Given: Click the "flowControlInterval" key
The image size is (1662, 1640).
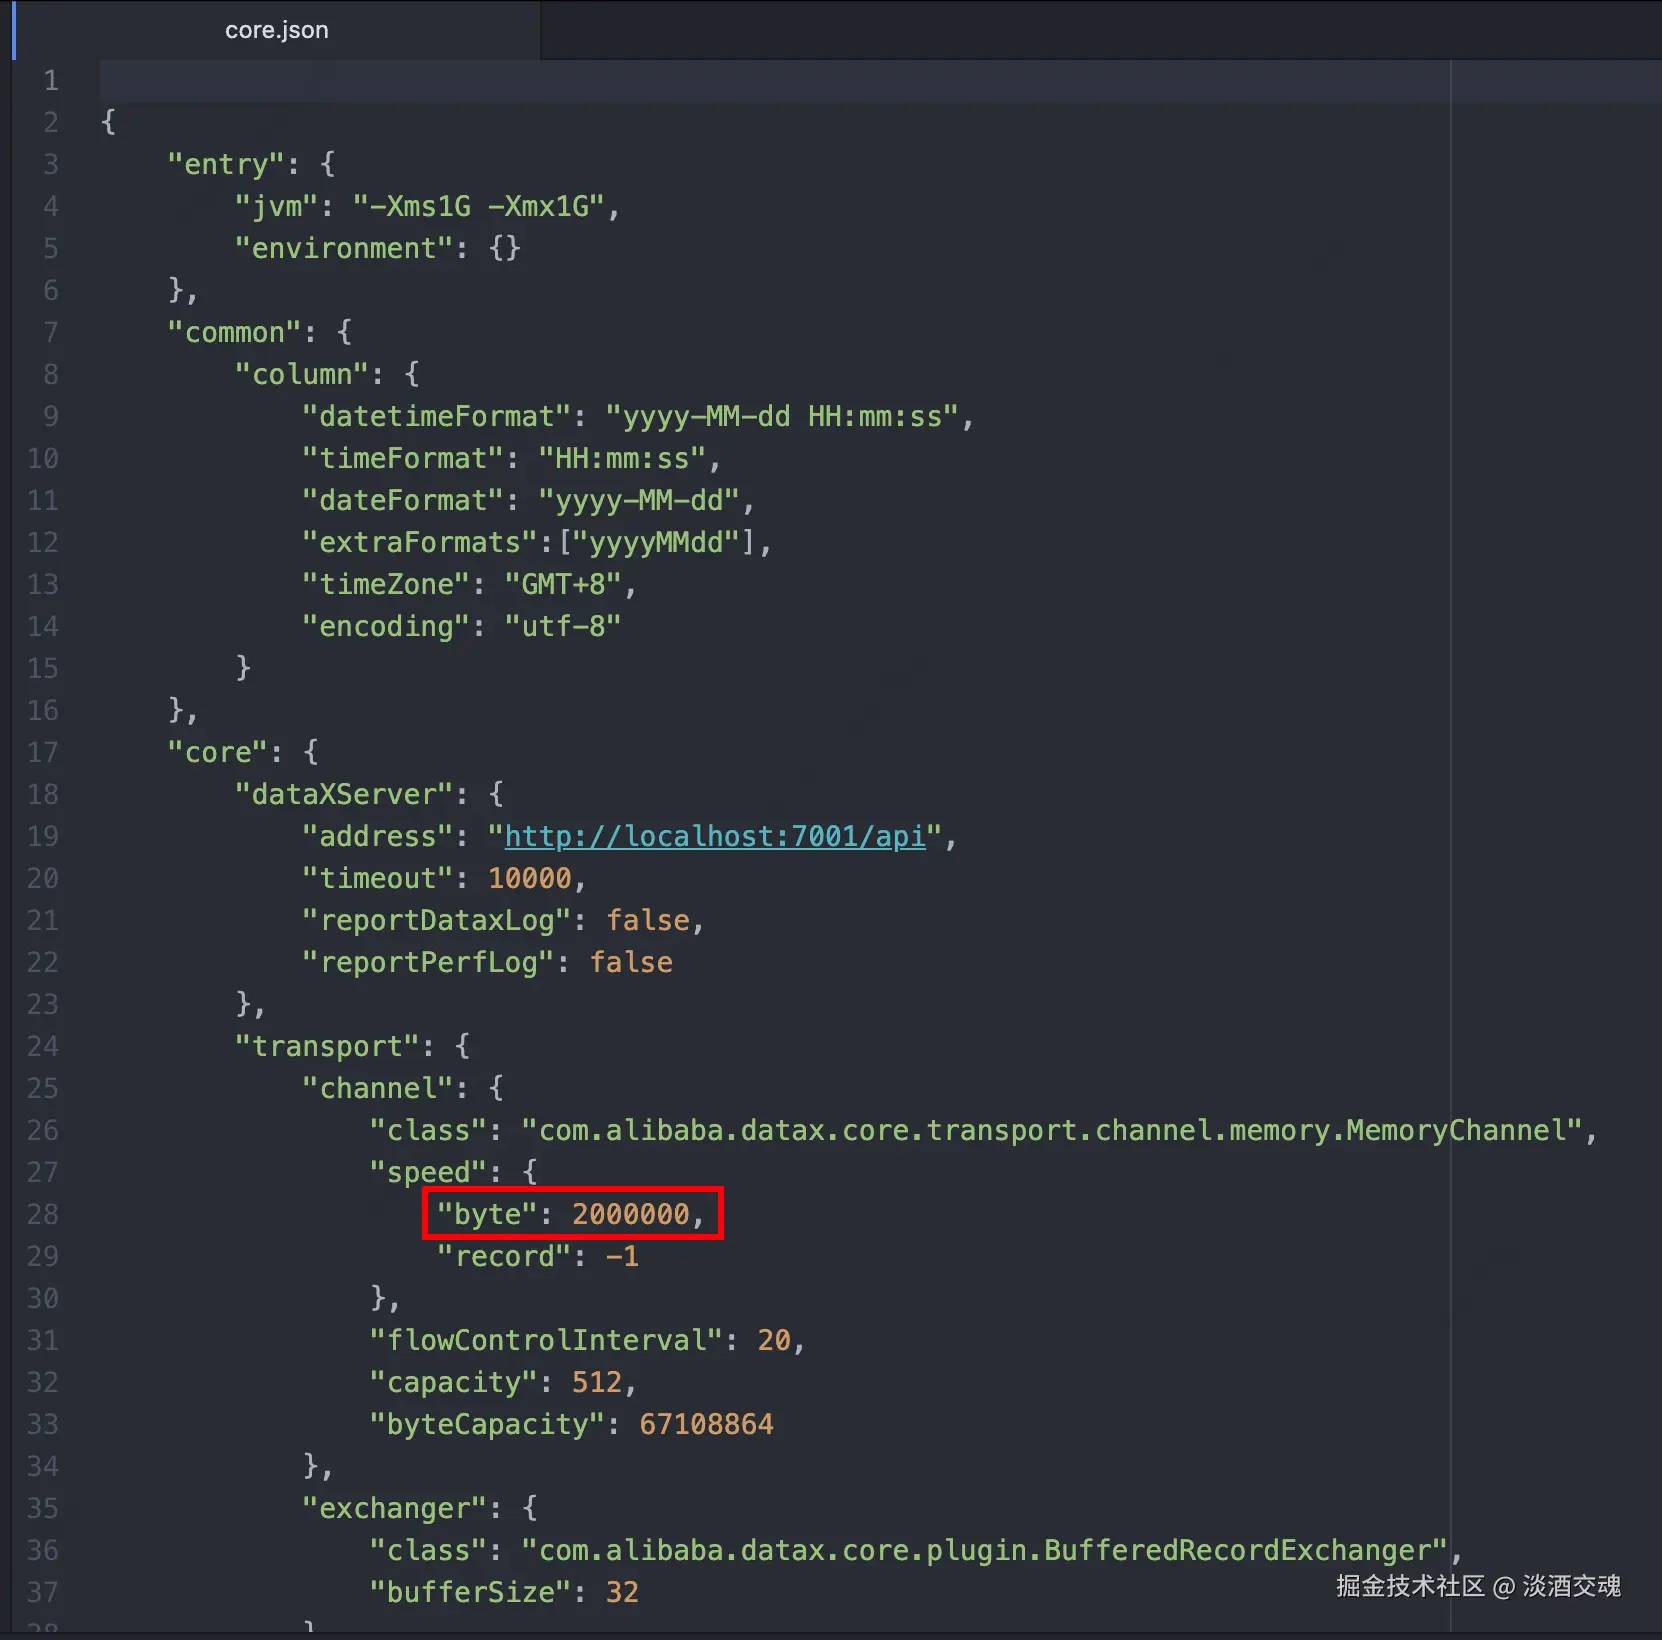Looking at the screenshot, I should 546,1340.
